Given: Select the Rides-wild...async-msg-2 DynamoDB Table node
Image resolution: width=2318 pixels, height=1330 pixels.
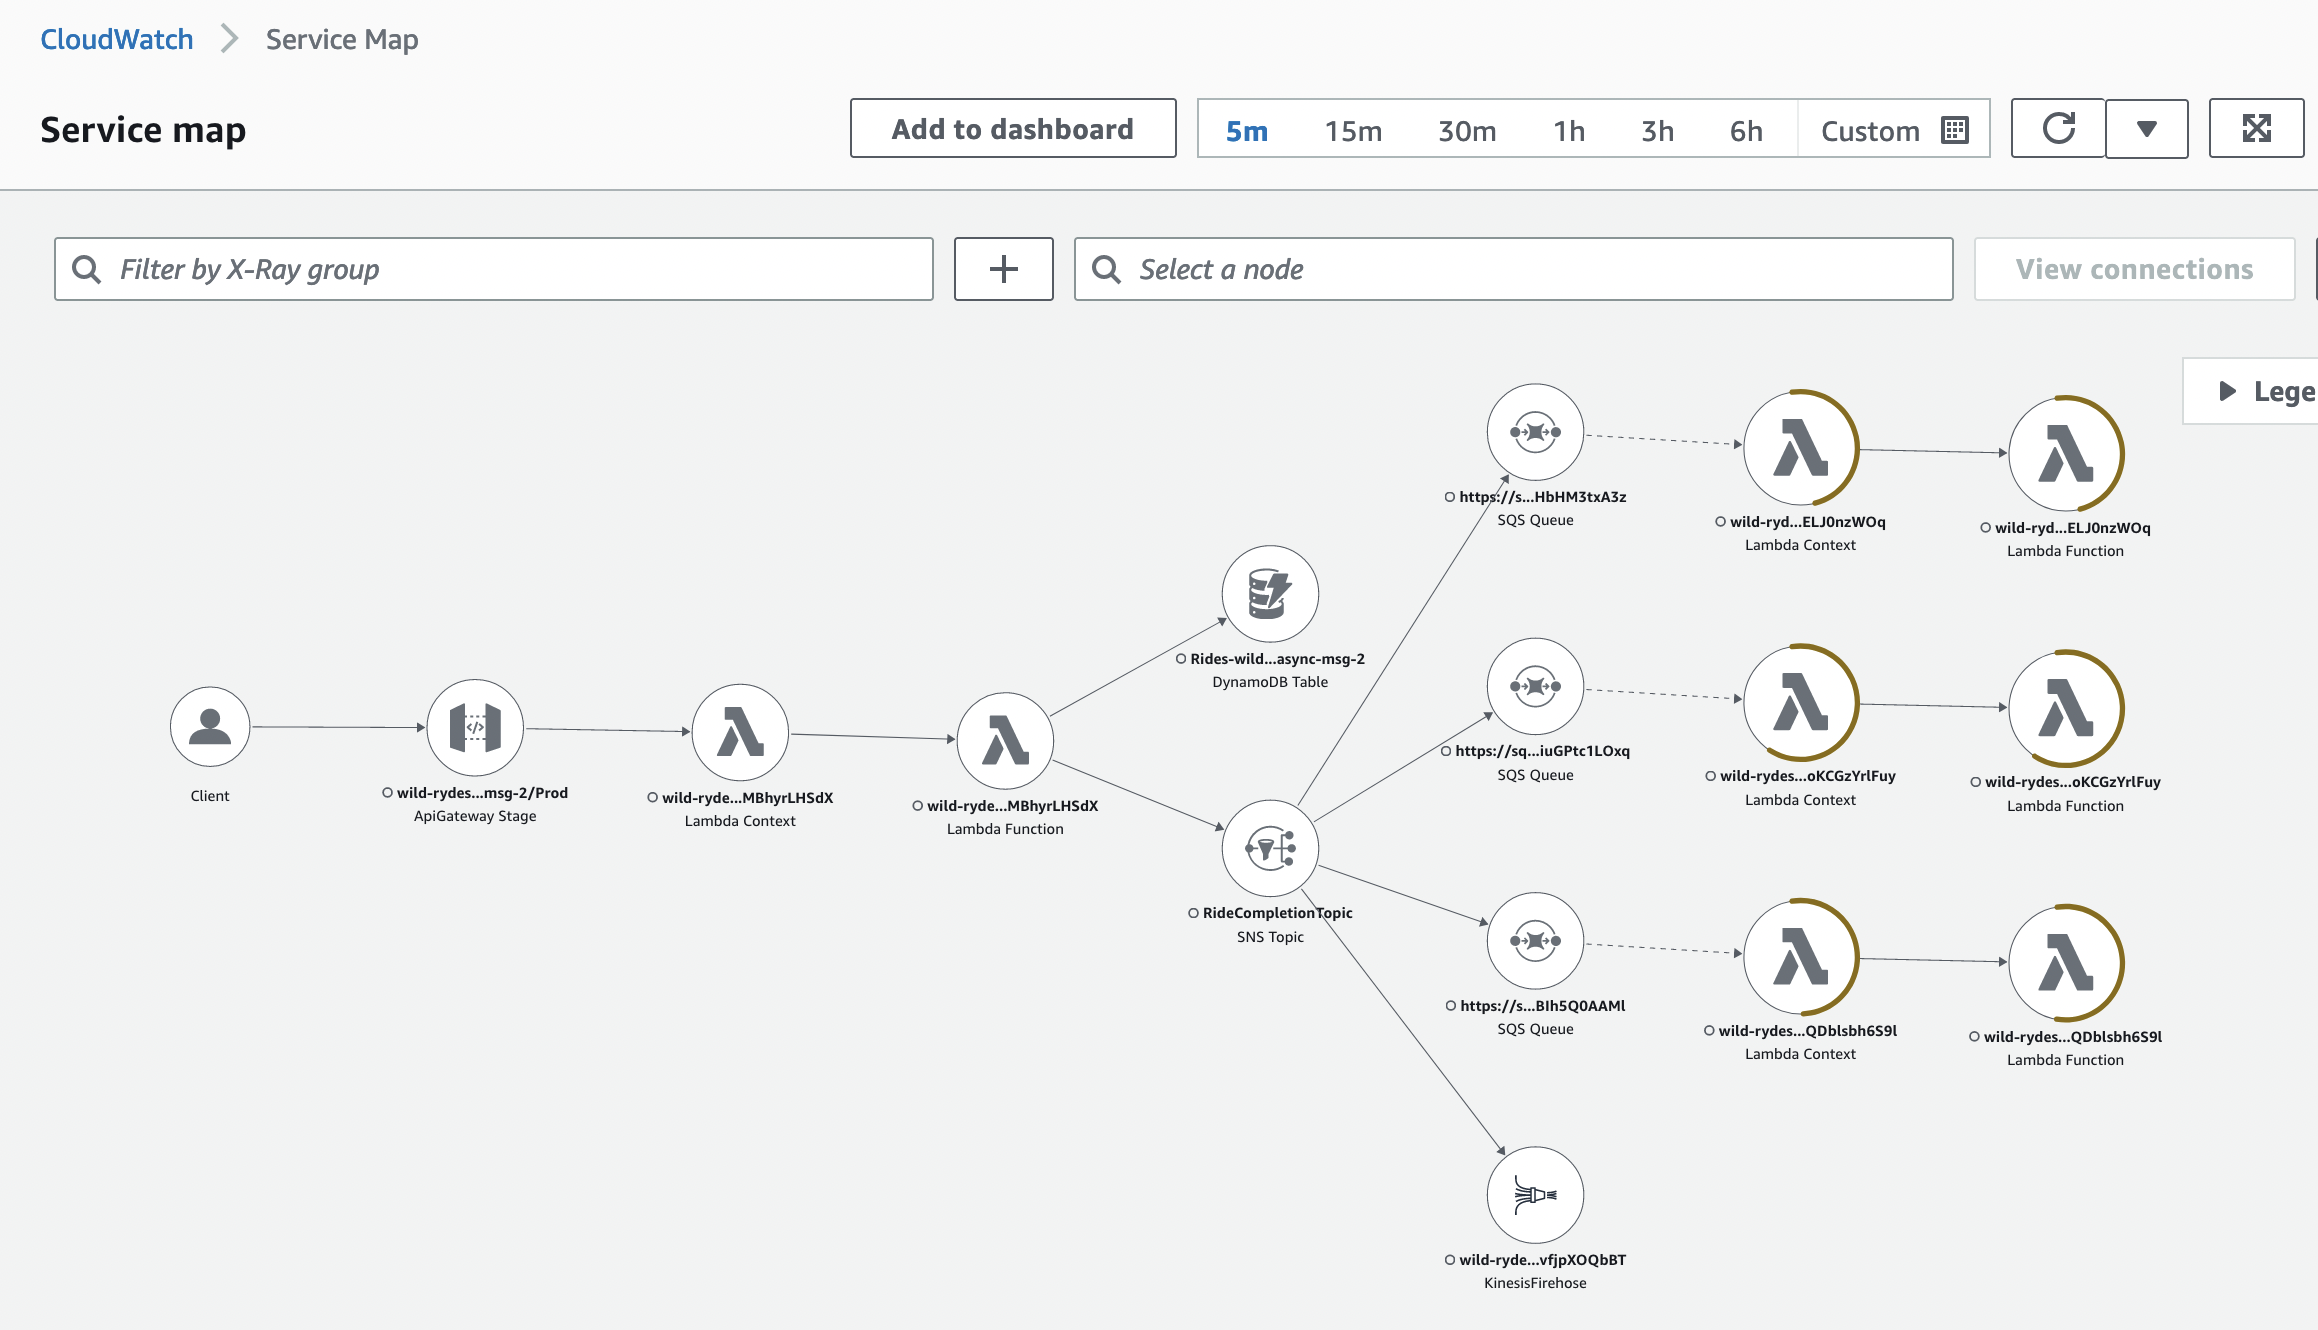Looking at the screenshot, I should 1270,594.
